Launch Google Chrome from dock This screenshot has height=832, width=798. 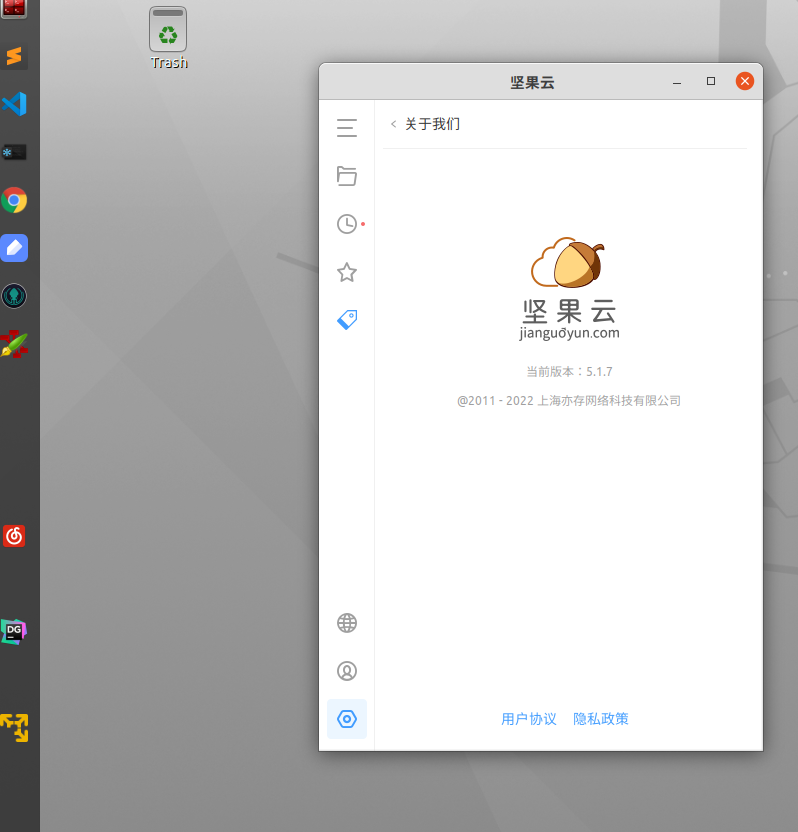click(x=14, y=200)
